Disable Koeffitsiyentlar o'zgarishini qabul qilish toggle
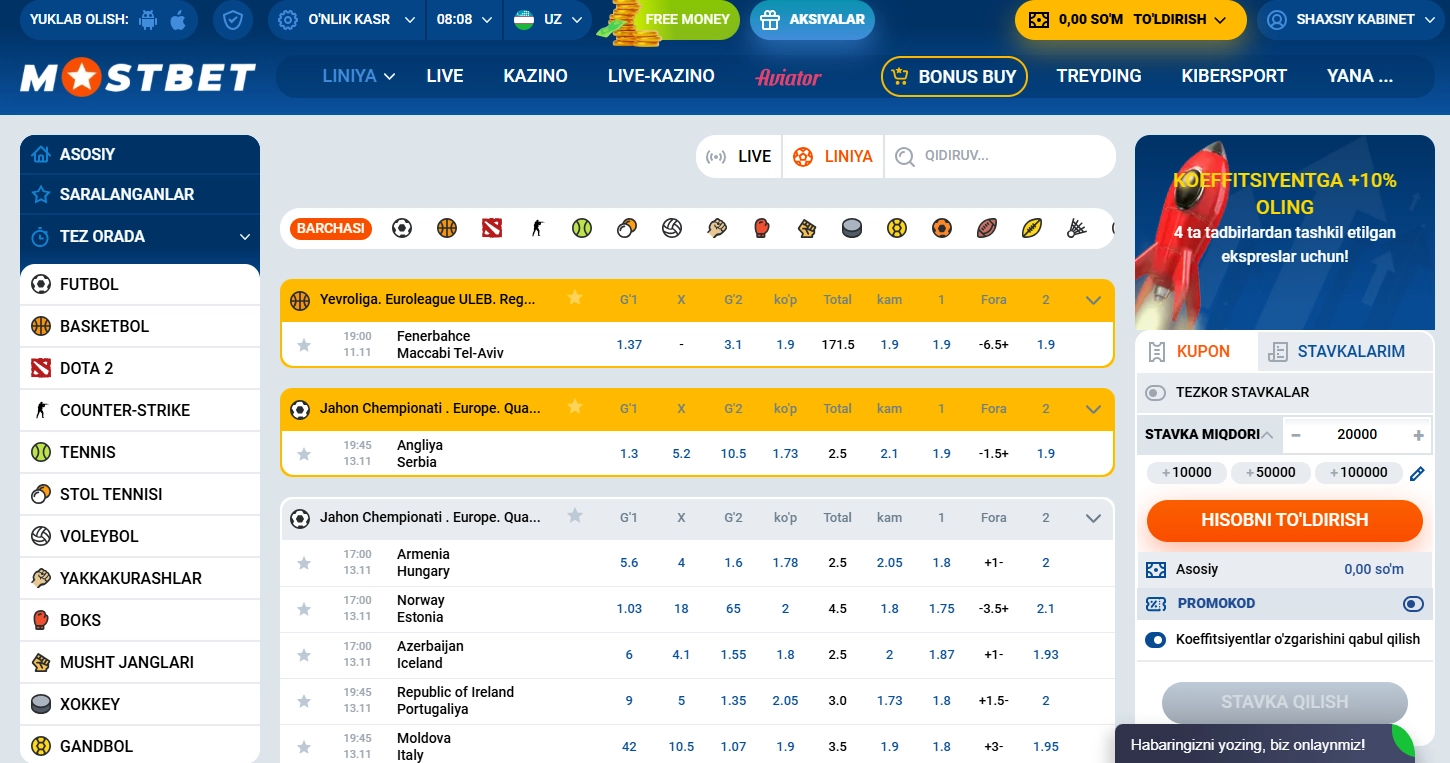 (x=1156, y=640)
